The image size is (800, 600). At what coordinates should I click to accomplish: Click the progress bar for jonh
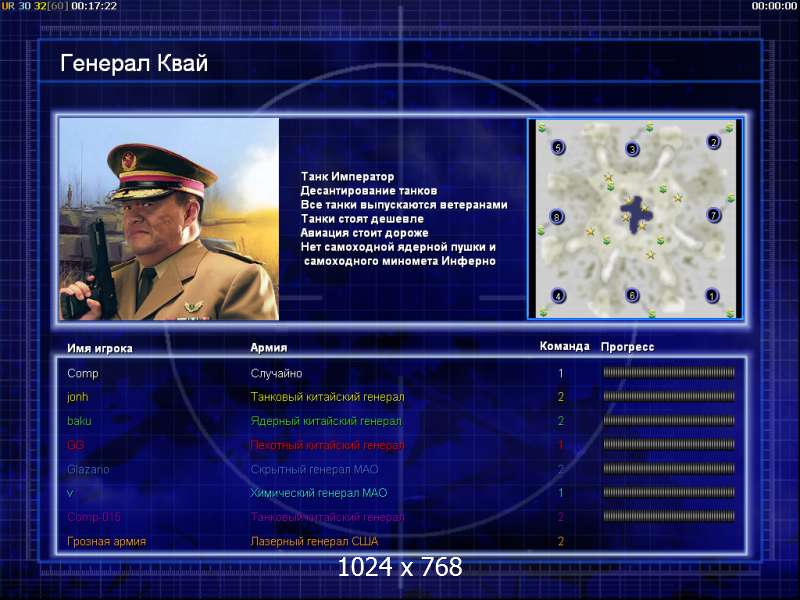669,396
